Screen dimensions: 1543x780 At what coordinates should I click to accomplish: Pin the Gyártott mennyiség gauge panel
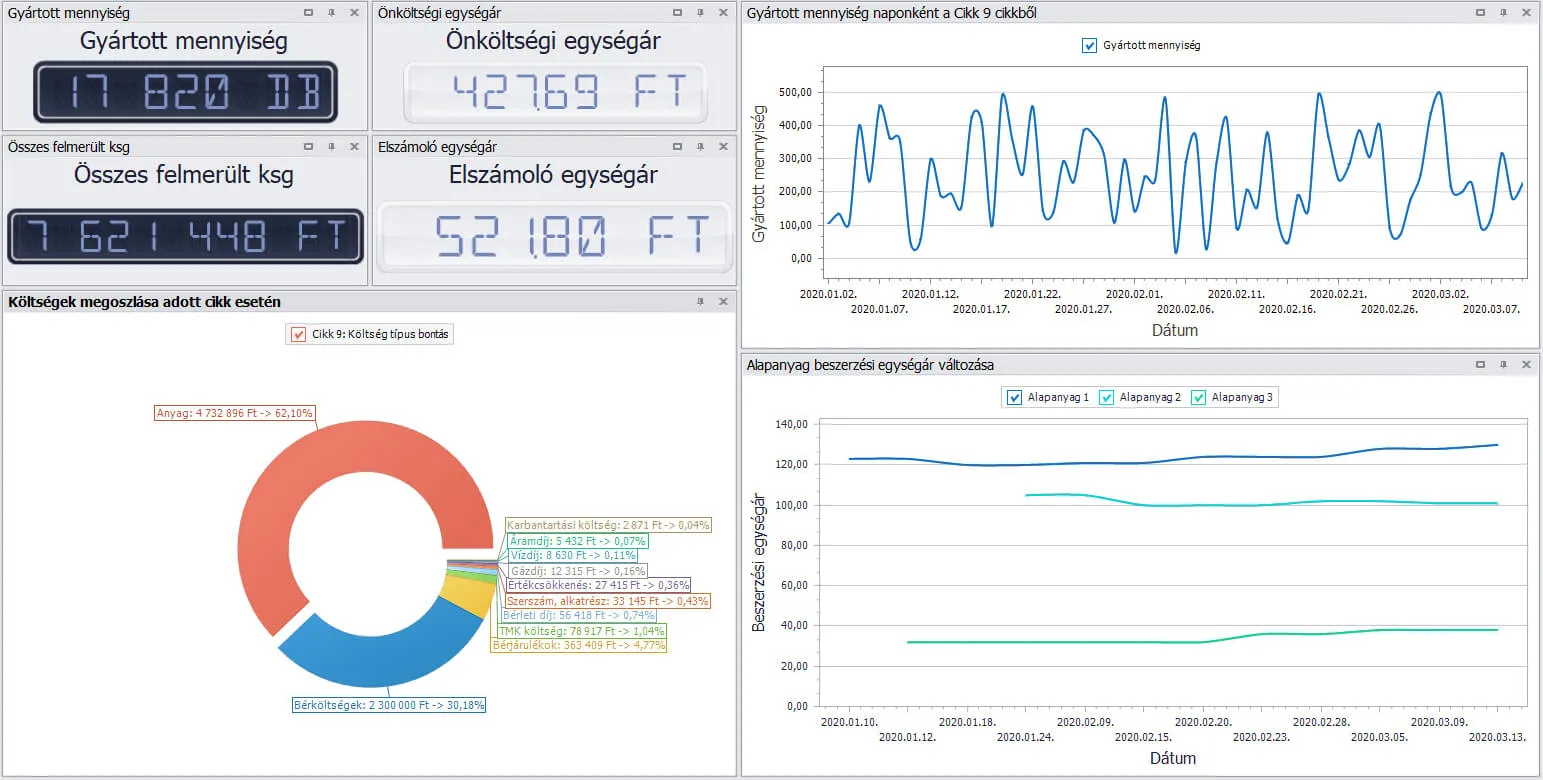[x=331, y=13]
